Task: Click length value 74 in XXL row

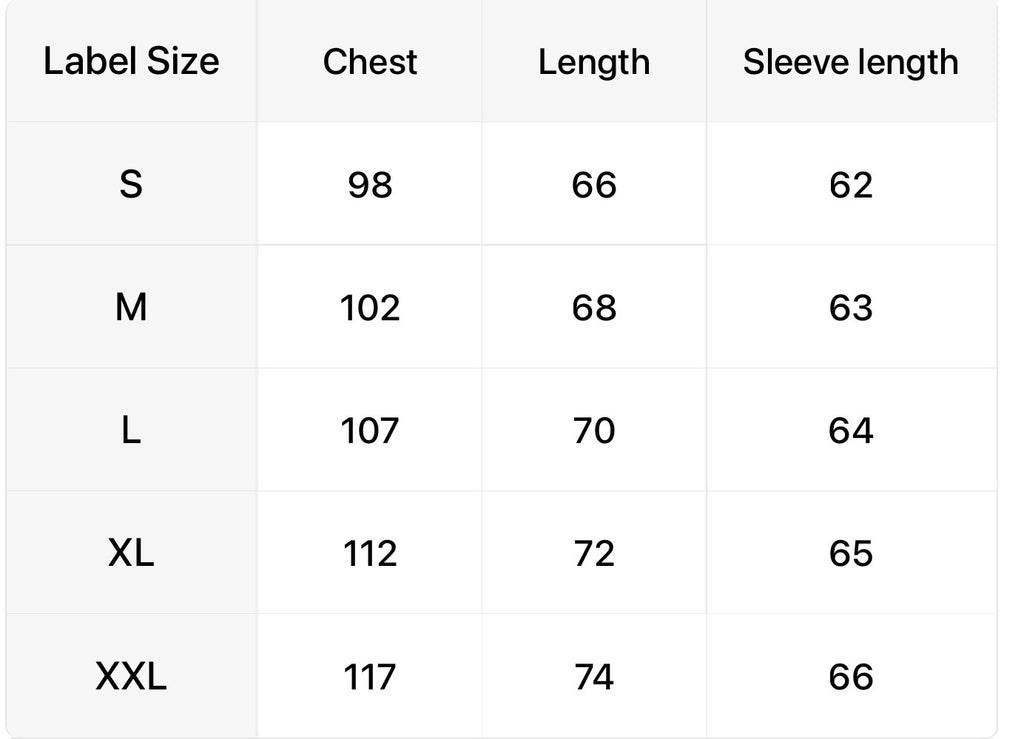Action: tap(594, 676)
